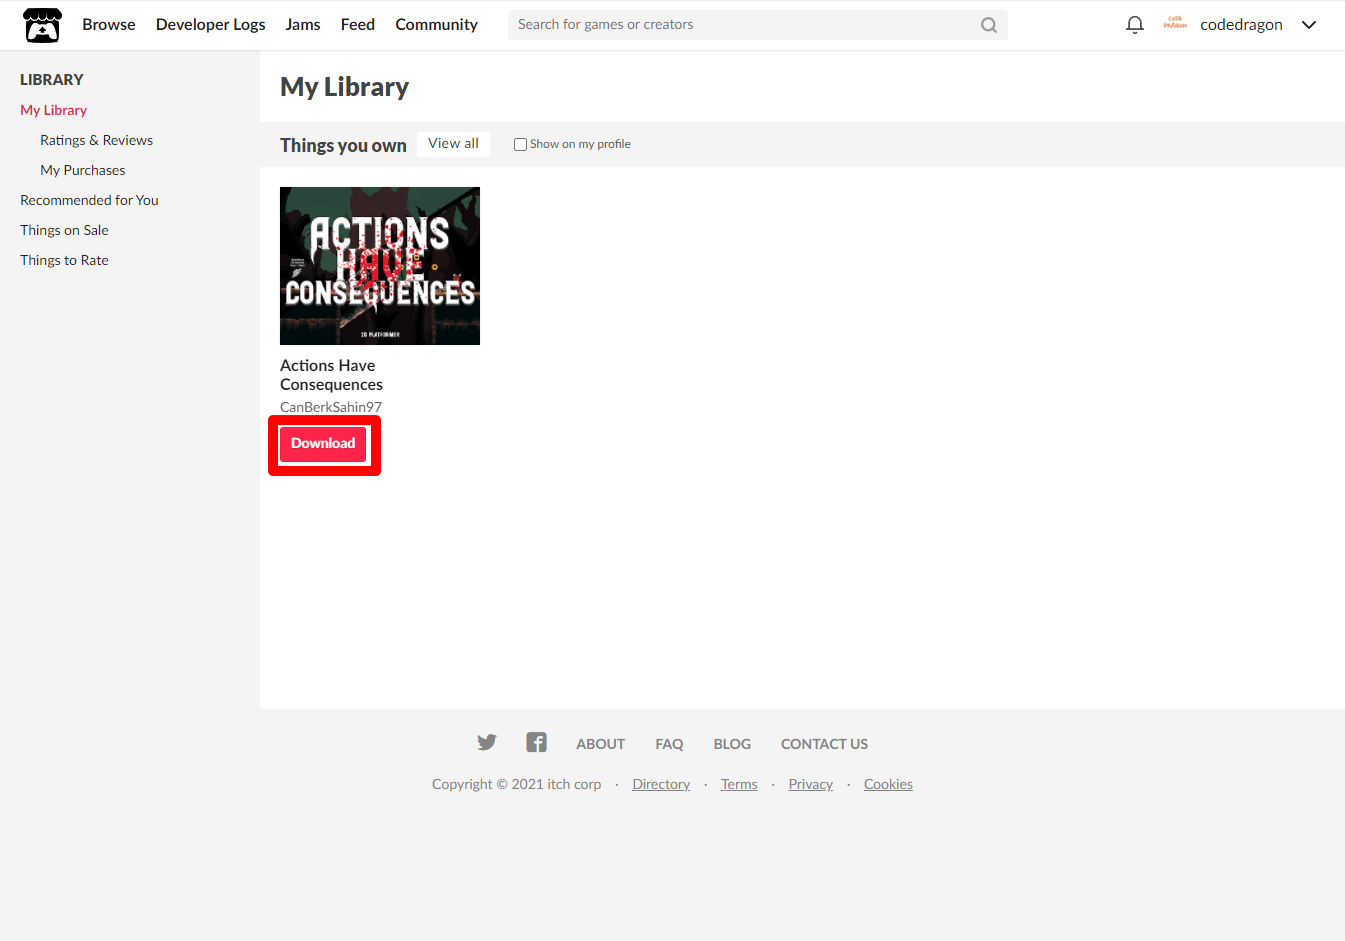Open CONTACT US footer link
The image size is (1345, 941).
click(824, 744)
